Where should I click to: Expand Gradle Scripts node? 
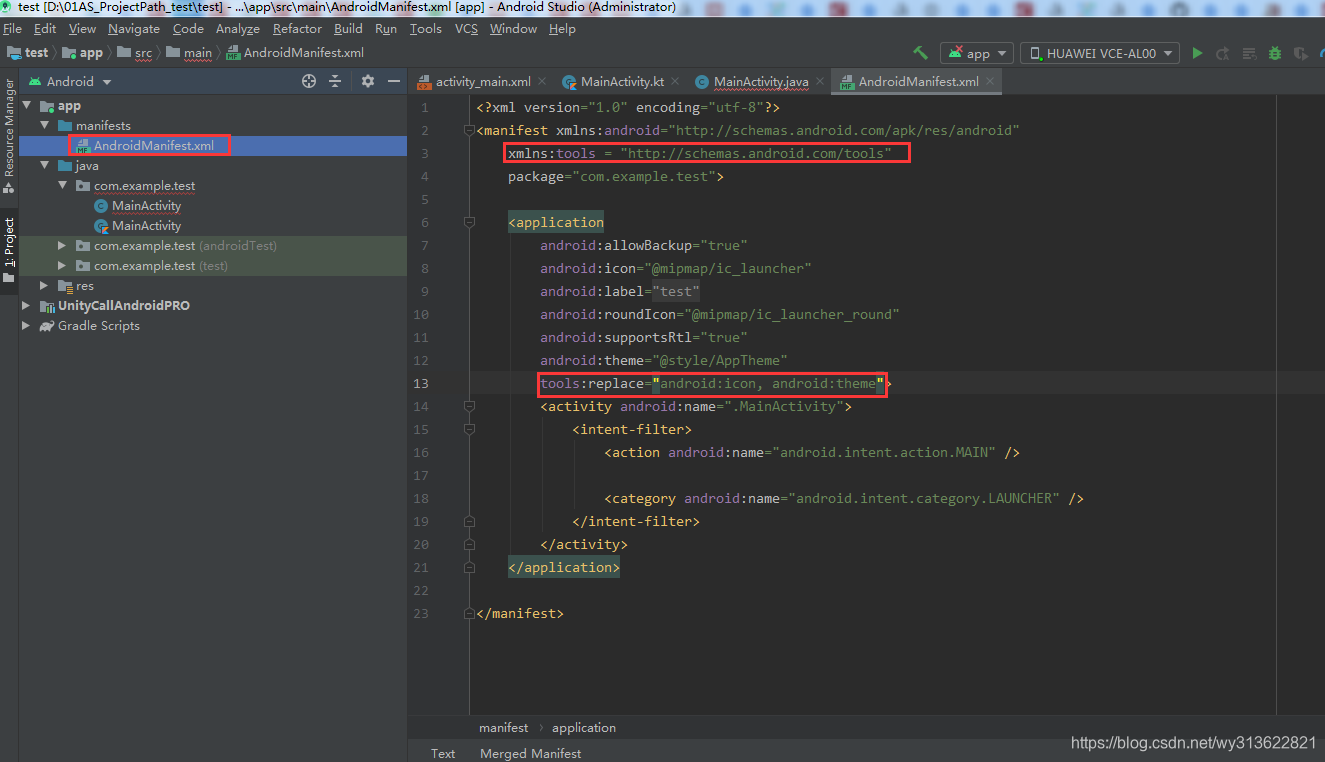[x=27, y=326]
